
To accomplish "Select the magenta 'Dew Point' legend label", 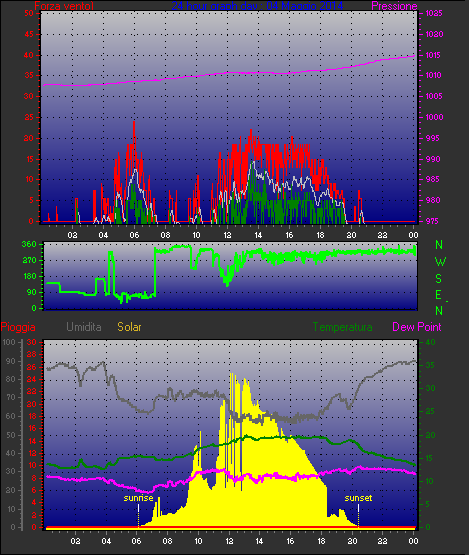I will pyautogui.click(x=417, y=327).
